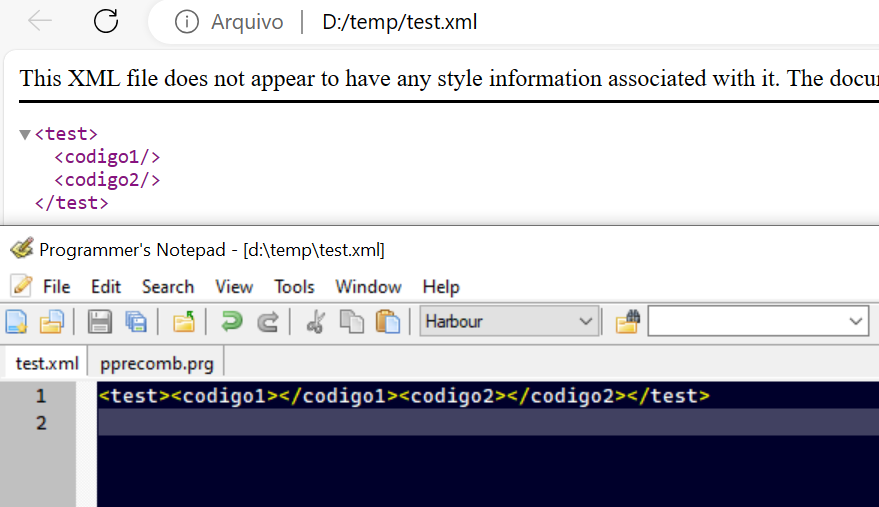Click the Redo arrow icon
Image resolution: width=879 pixels, height=507 pixels.
click(x=267, y=322)
